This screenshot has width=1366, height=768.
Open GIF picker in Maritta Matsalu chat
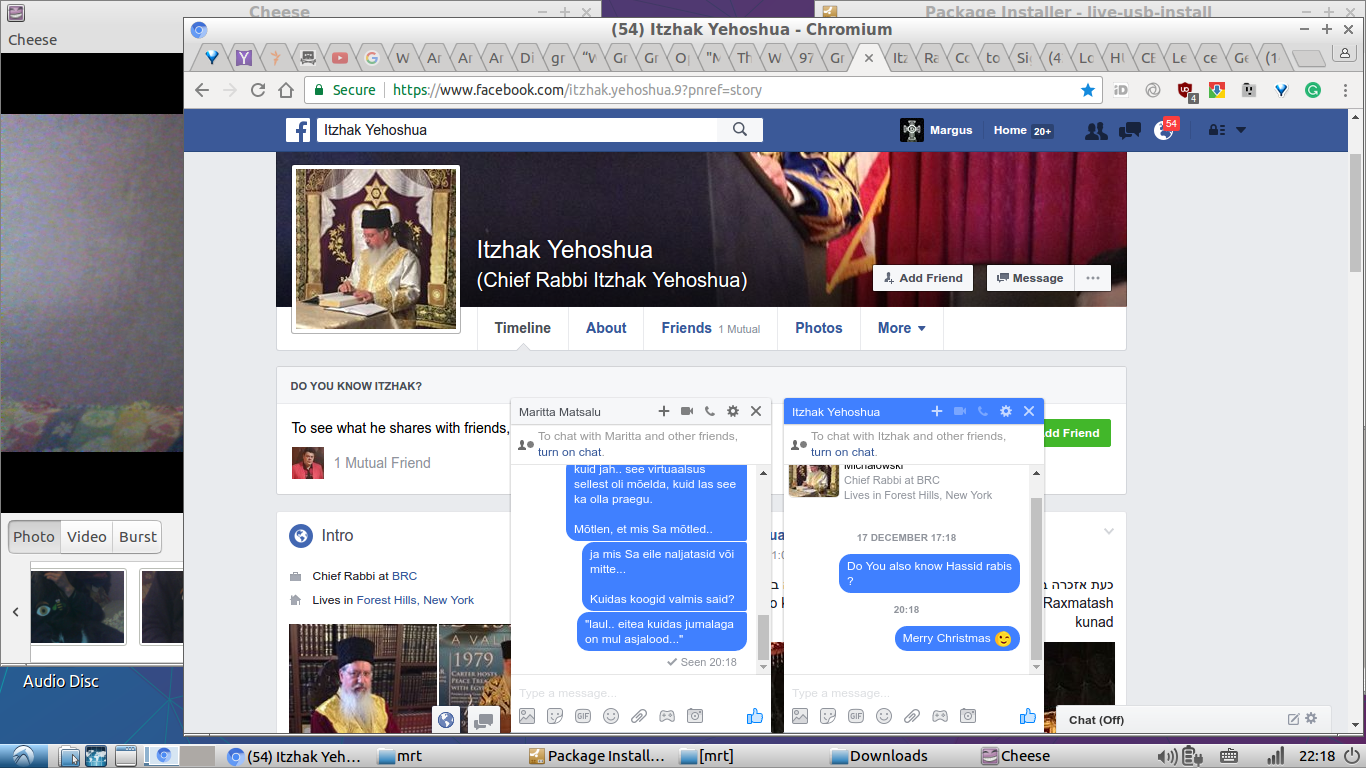(583, 716)
